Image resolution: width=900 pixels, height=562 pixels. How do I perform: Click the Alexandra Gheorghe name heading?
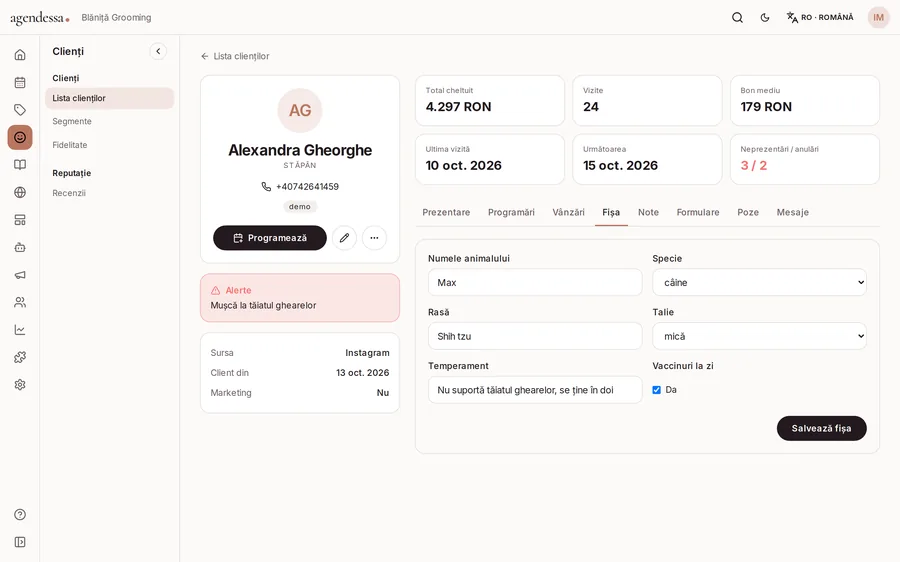[300, 150]
